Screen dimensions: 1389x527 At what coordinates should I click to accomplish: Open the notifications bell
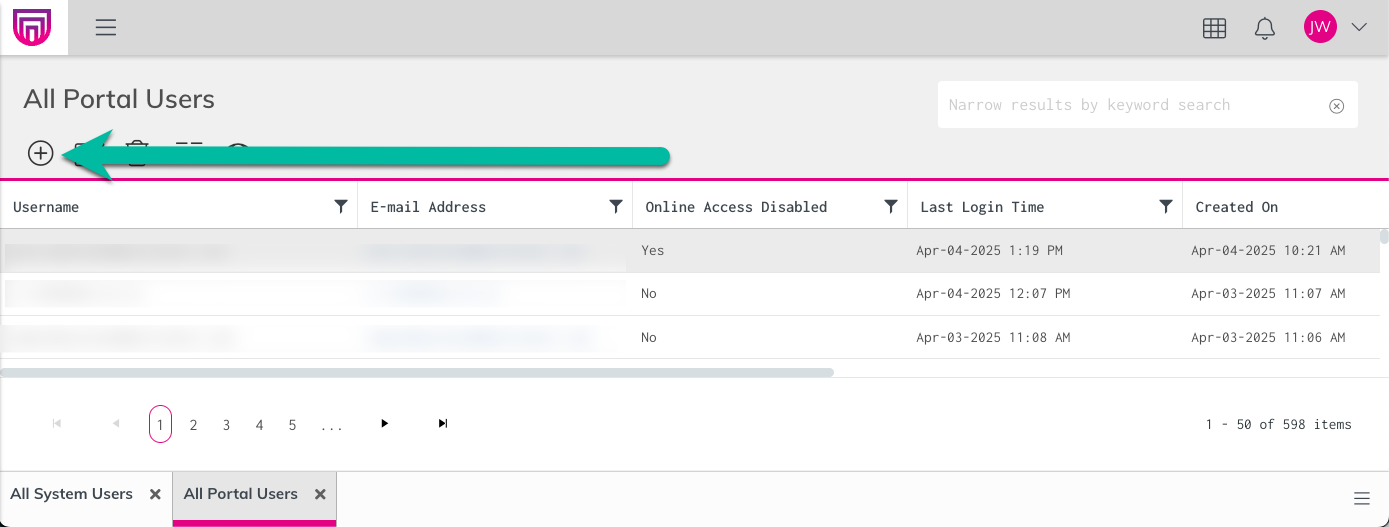[x=1264, y=28]
